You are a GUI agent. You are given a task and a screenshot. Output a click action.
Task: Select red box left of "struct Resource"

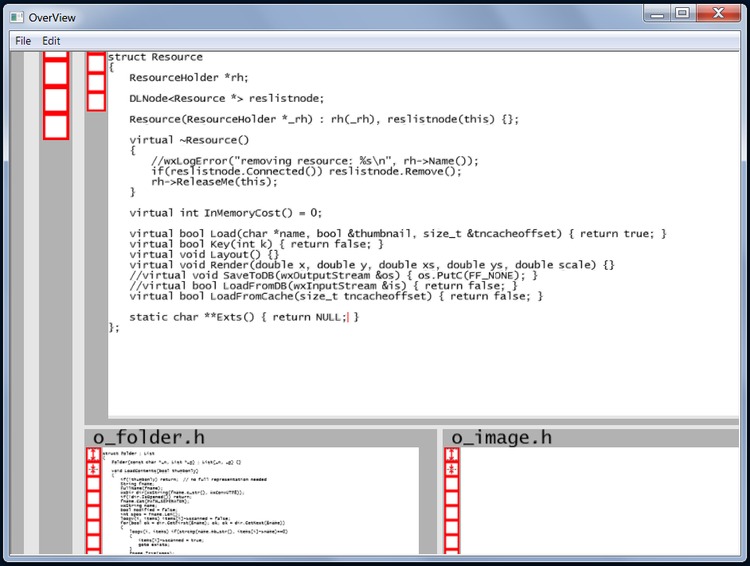coord(96,63)
